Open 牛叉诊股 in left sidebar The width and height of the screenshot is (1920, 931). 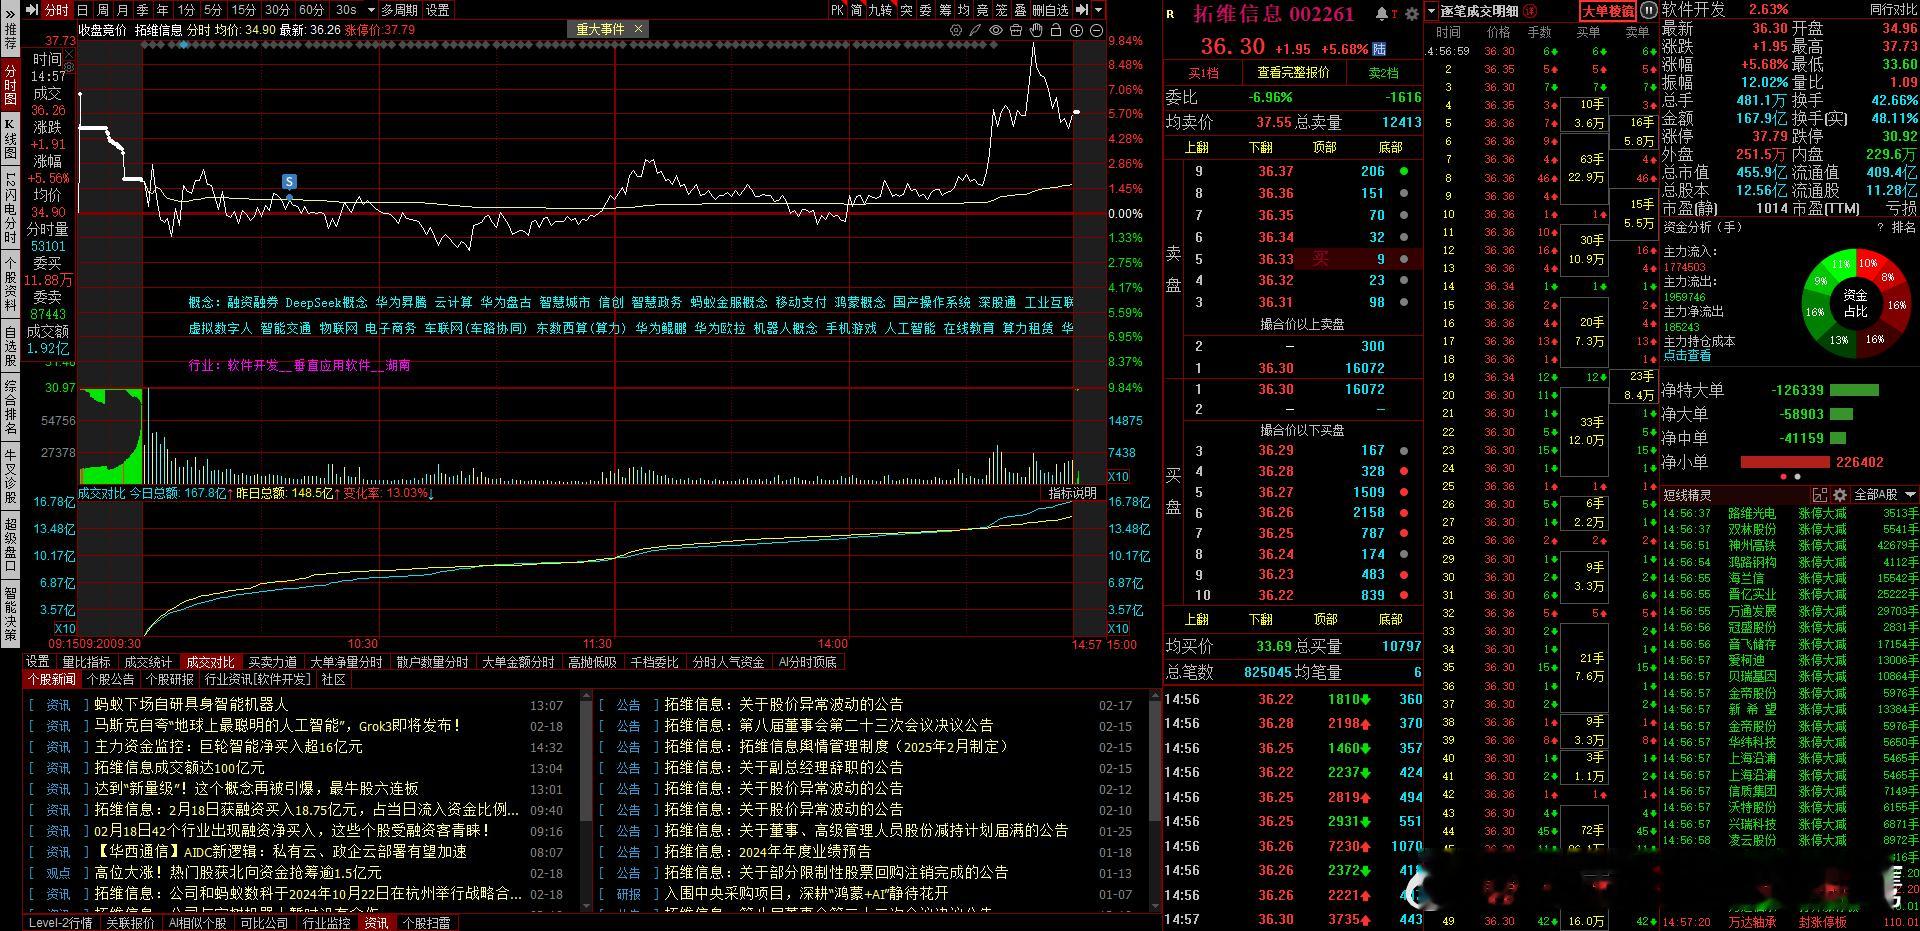click(10, 477)
